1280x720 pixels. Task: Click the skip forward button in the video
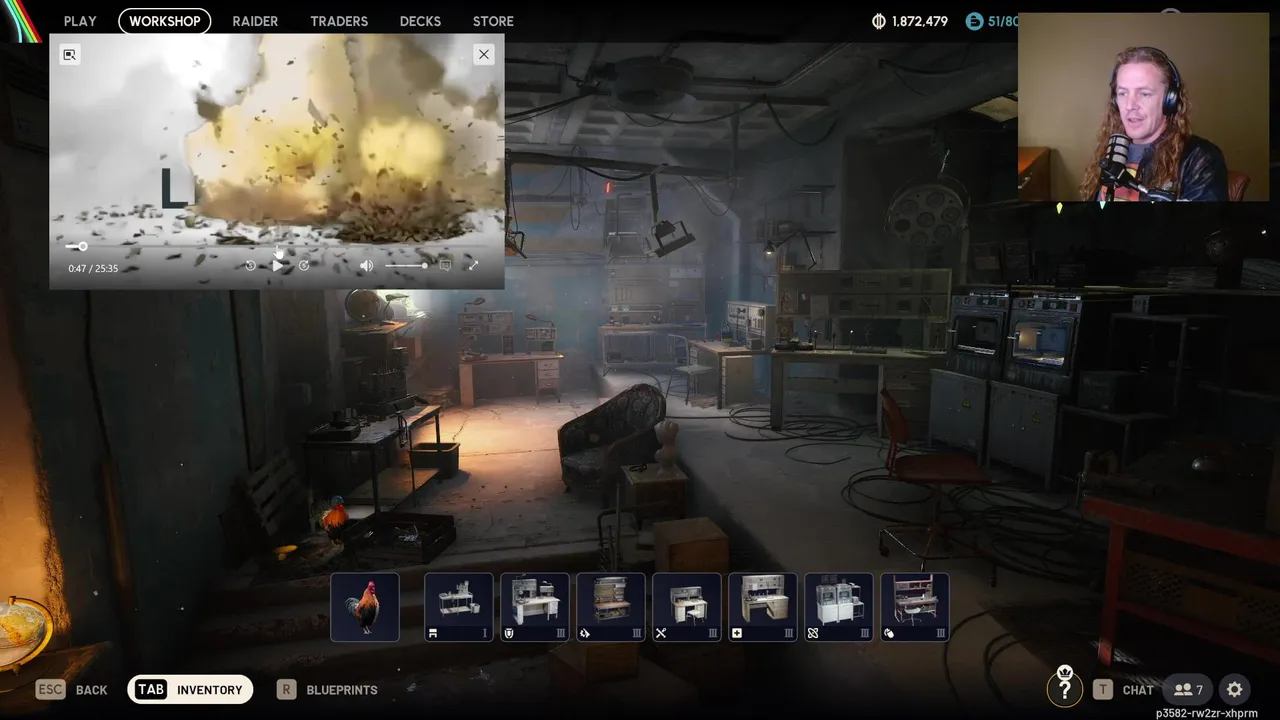304,265
